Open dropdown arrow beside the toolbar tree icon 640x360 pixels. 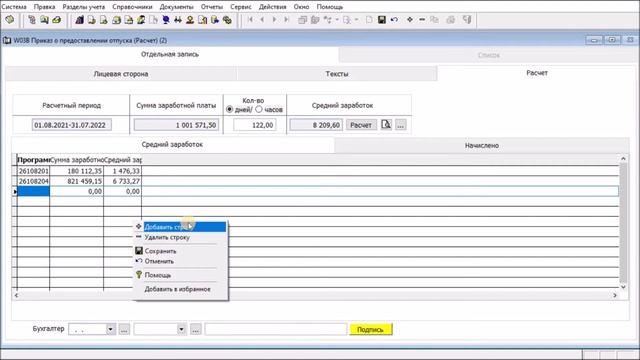[x=337, y=20]
